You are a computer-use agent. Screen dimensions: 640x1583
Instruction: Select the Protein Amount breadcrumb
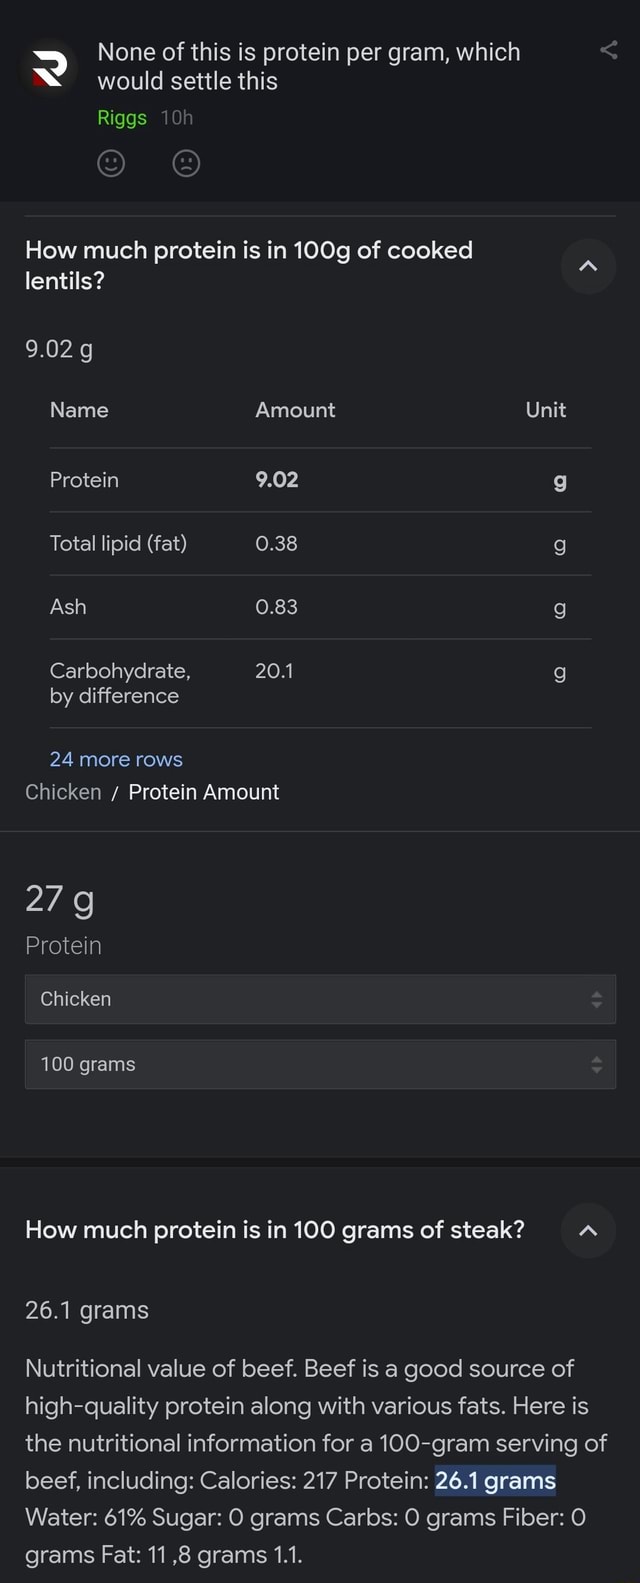[203, 791]
